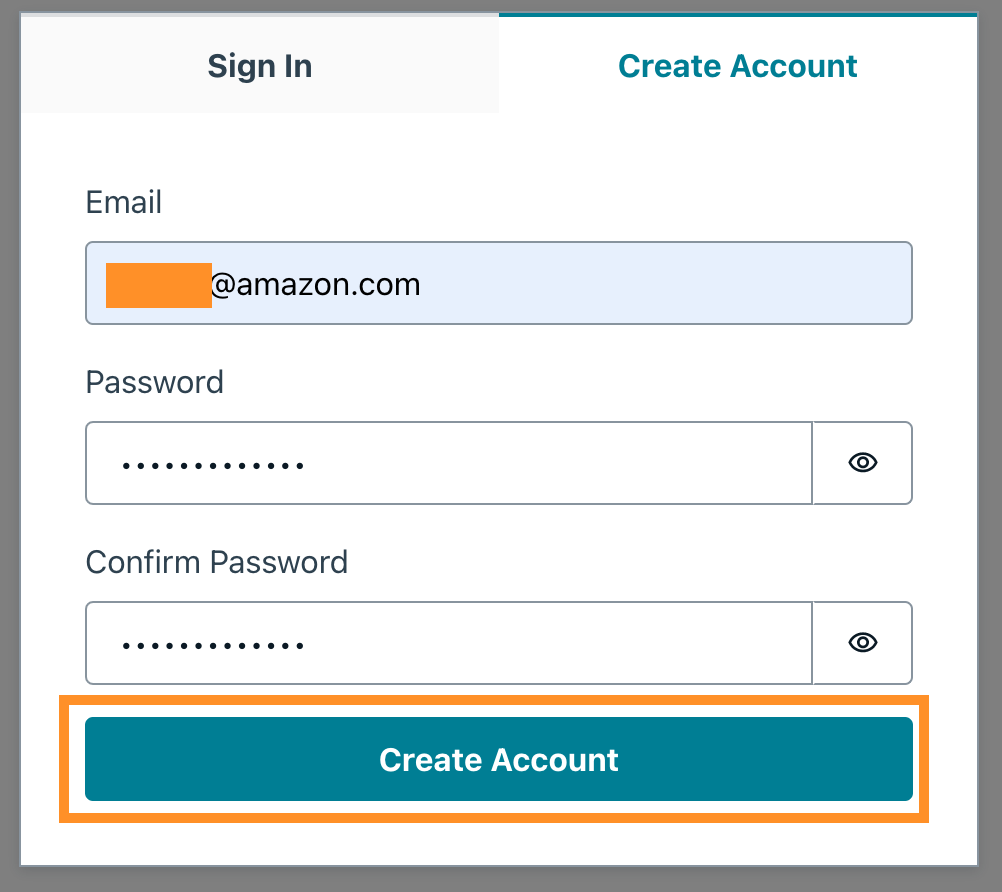Click empty area right of Password dots
This screenshot has width=1002, height=892.
pos(556,463)
